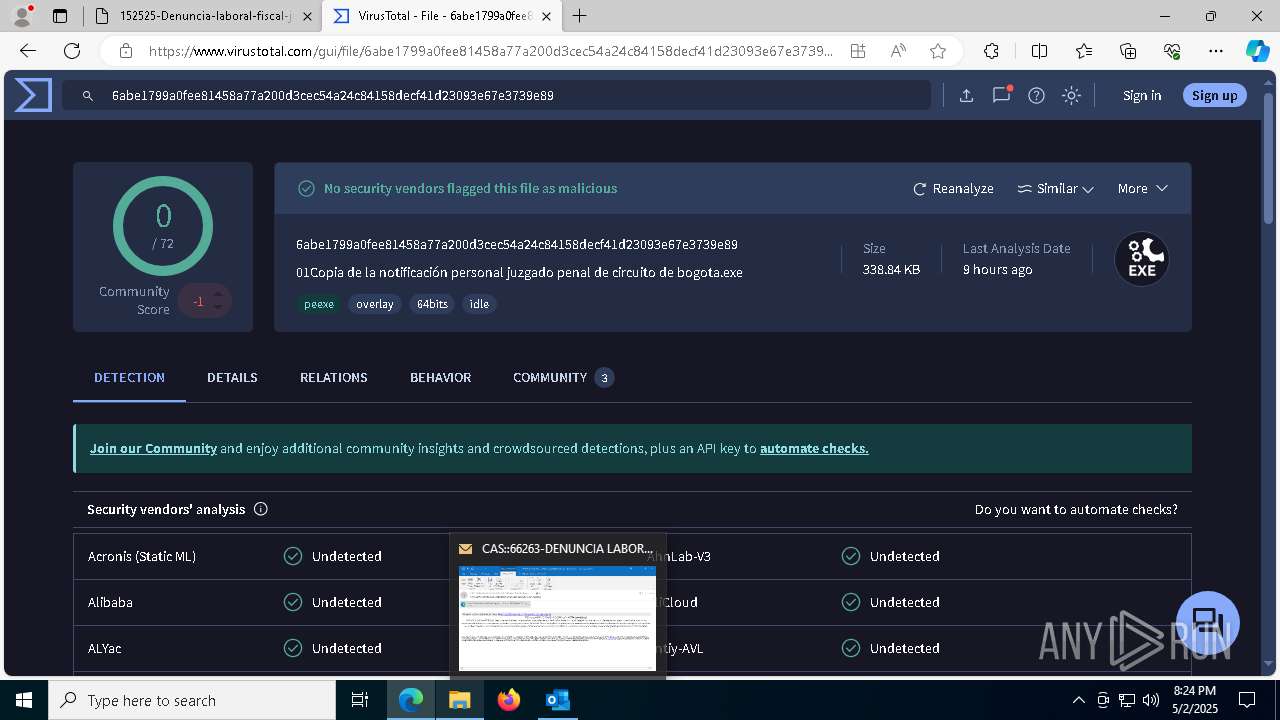Open Browser essentials heart icon

coord(1172,51)
